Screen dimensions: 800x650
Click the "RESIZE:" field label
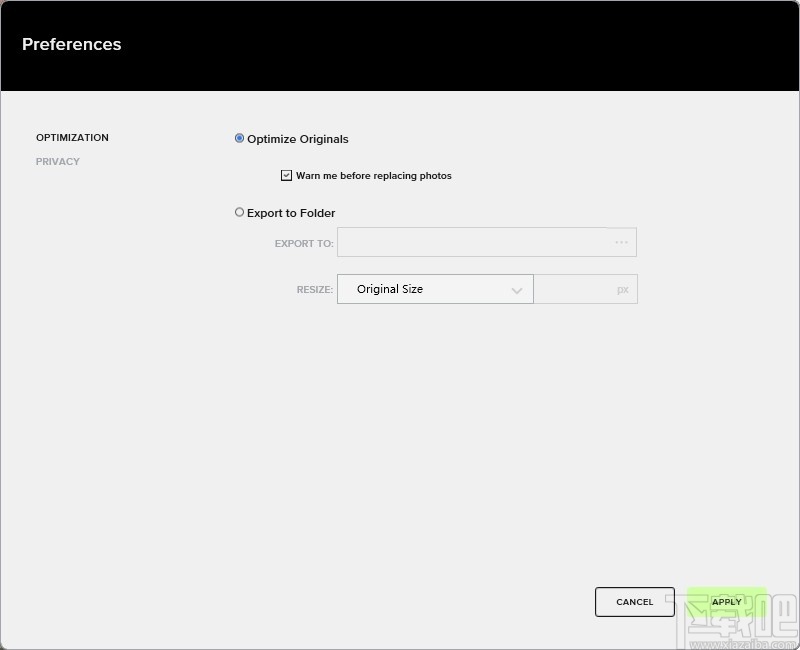point(314,290)
